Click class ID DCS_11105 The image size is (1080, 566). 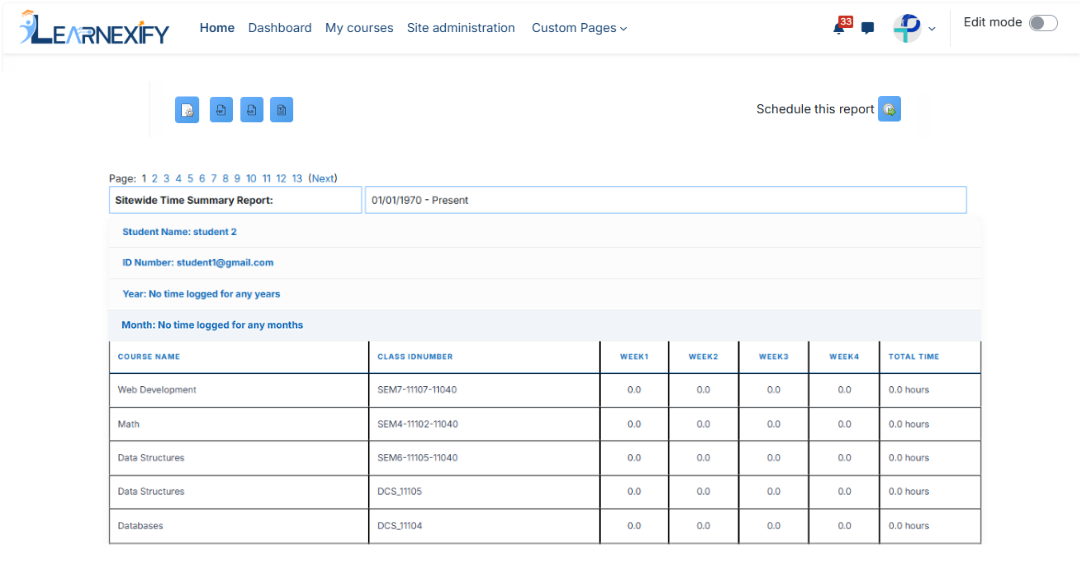point(399,492)
